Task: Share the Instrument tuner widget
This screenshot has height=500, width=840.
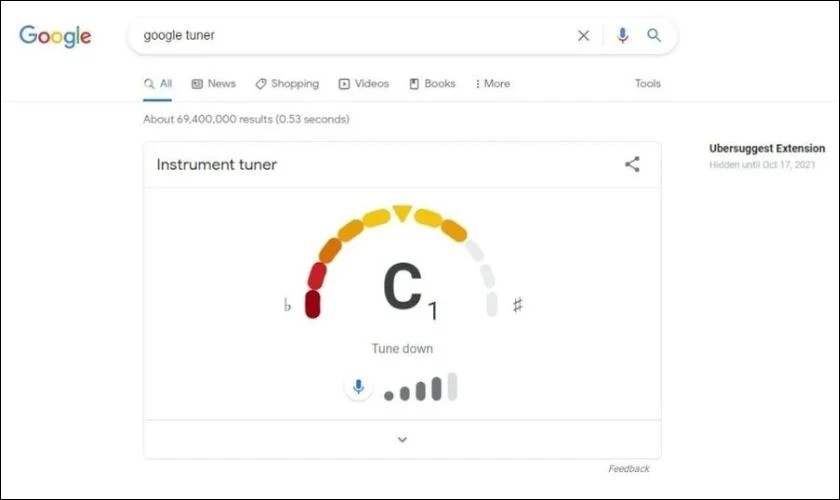Action: coord(632,164)
